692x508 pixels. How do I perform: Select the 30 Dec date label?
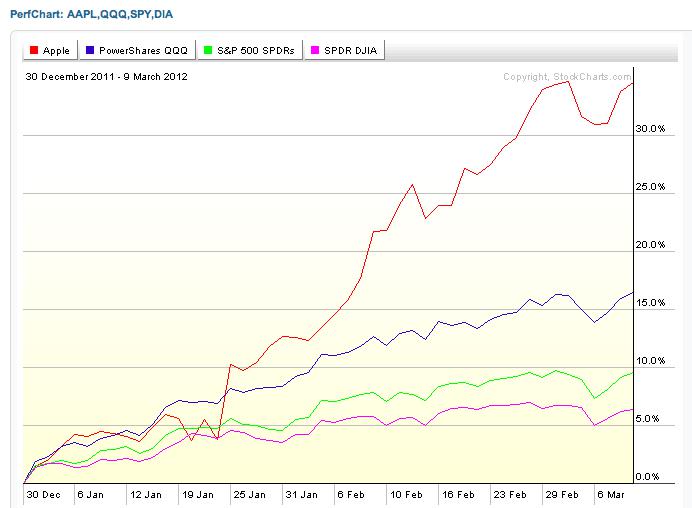pyautogui.click(x=43, y=495)
